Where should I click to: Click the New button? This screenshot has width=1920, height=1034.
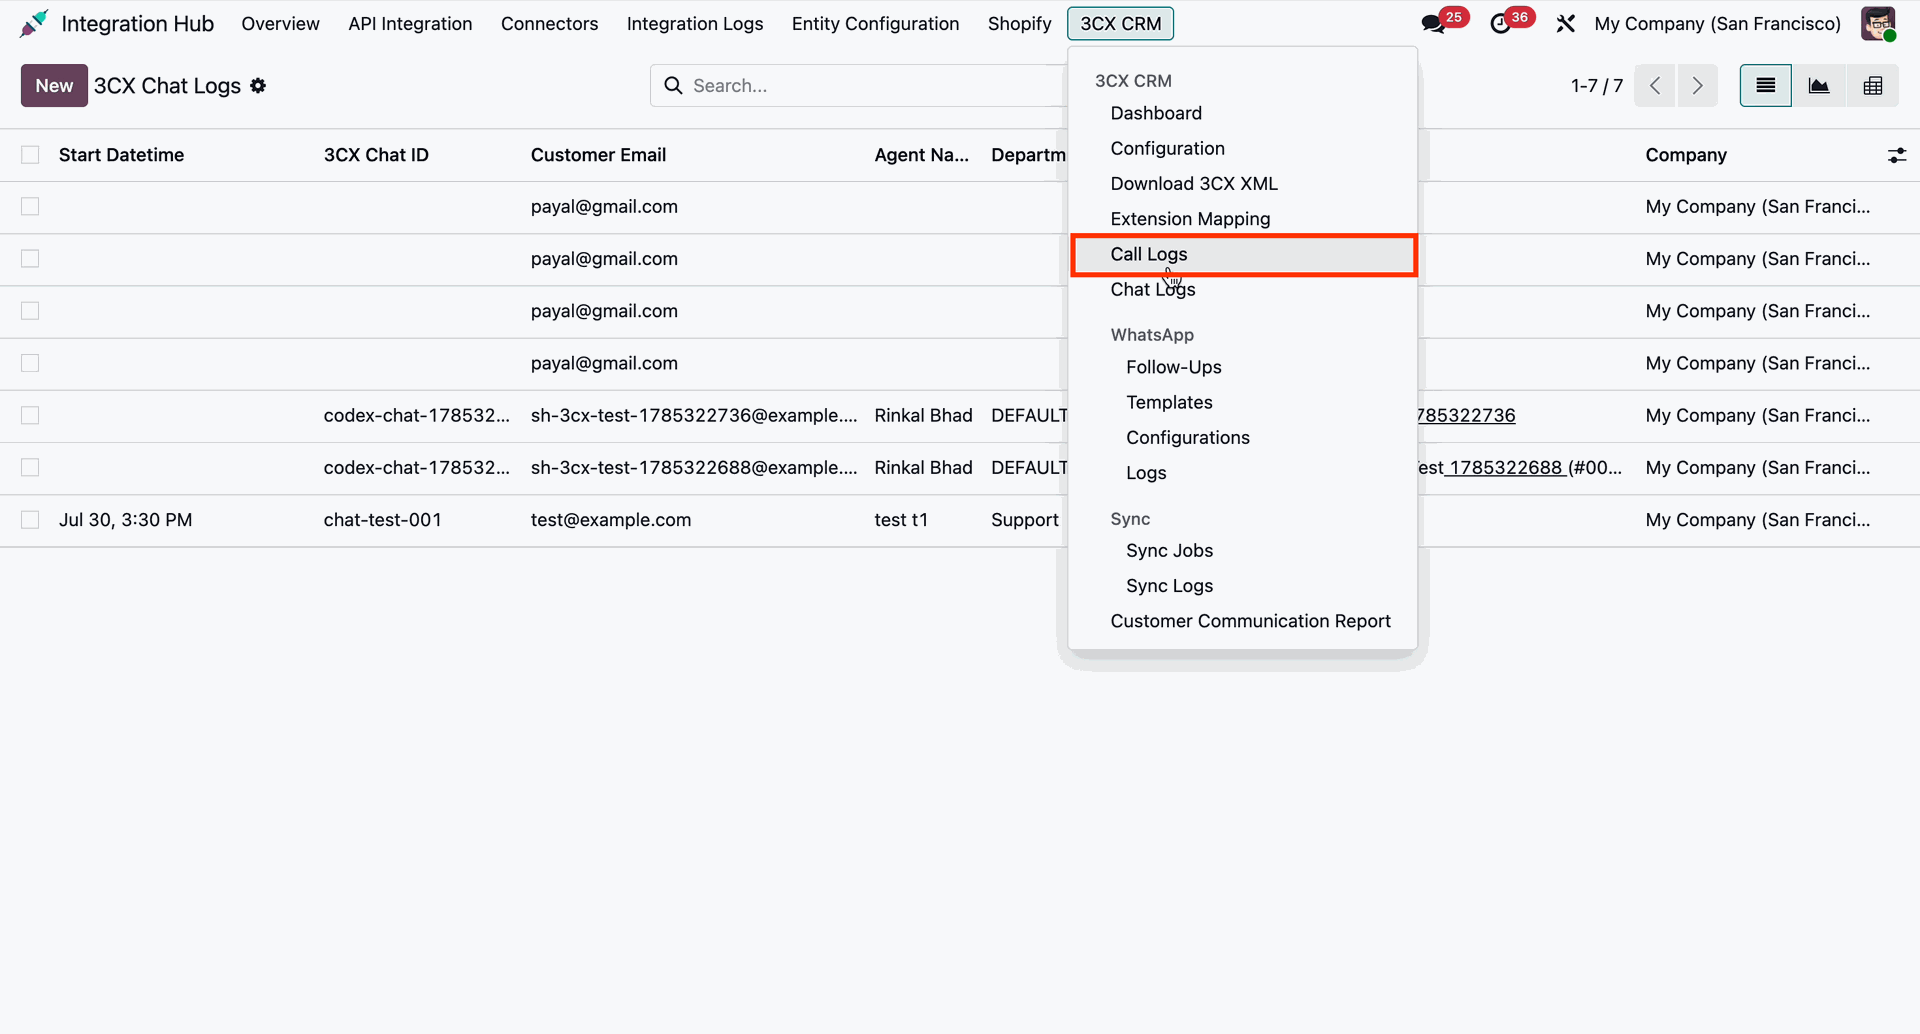[x=54, y=86]
